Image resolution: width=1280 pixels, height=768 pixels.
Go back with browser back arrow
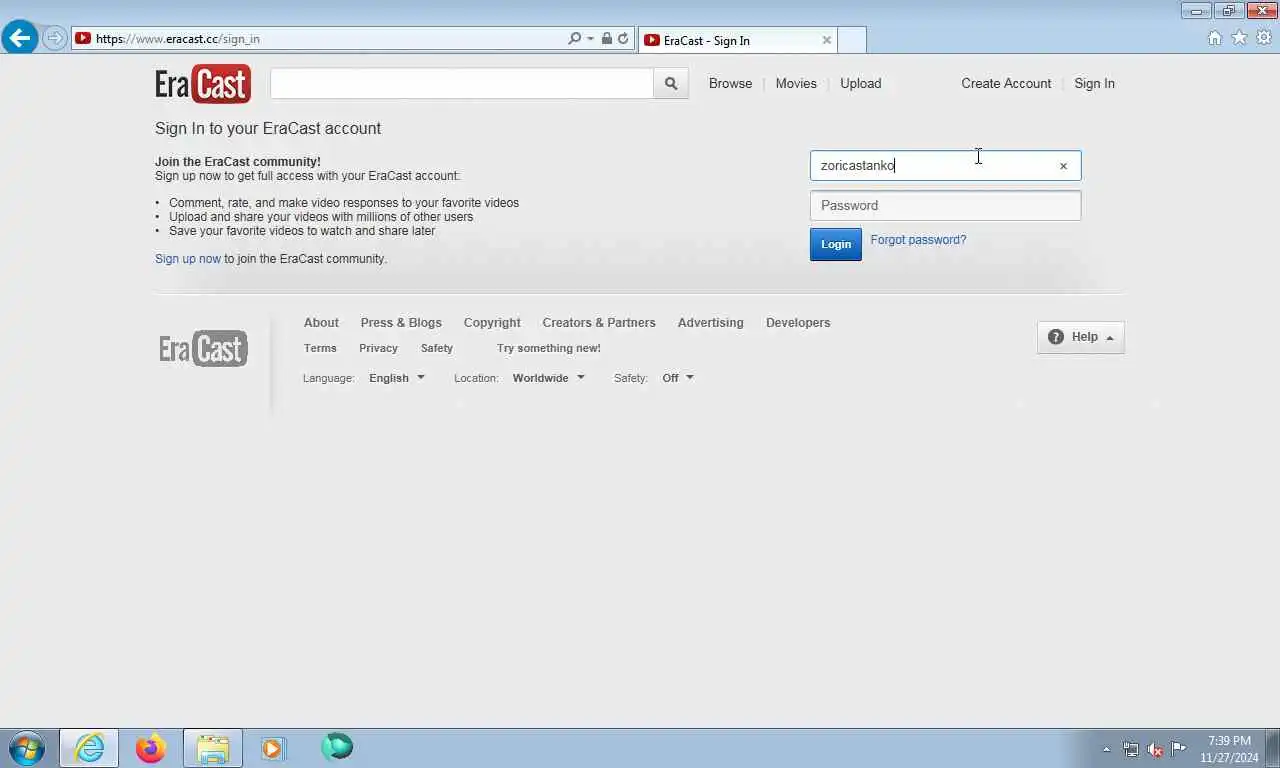click(20, 38)
